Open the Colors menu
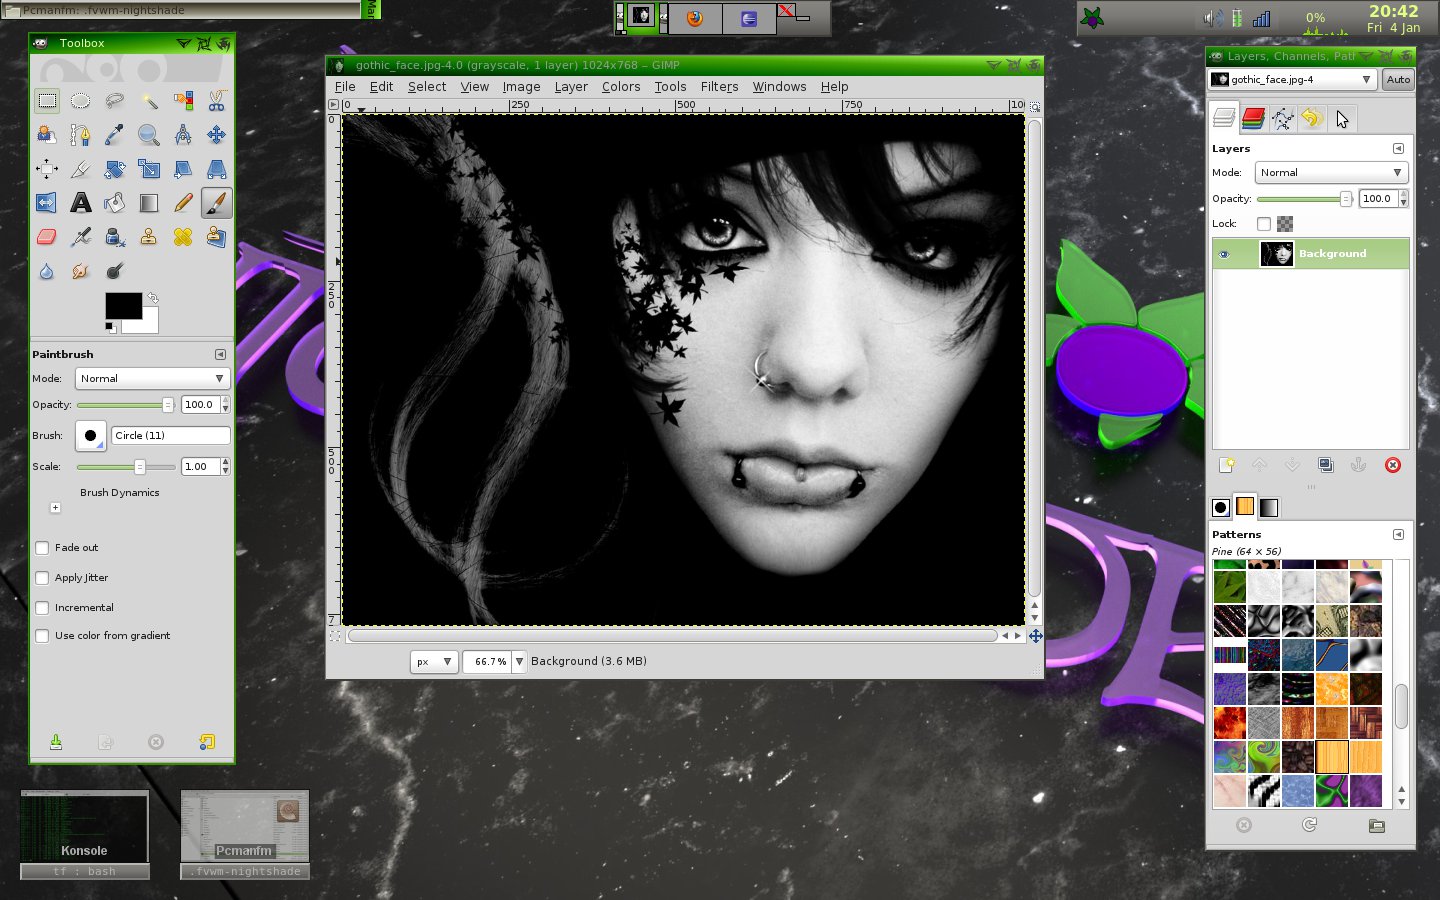This screenshot has width=1440, height=900. click(621, 87)
